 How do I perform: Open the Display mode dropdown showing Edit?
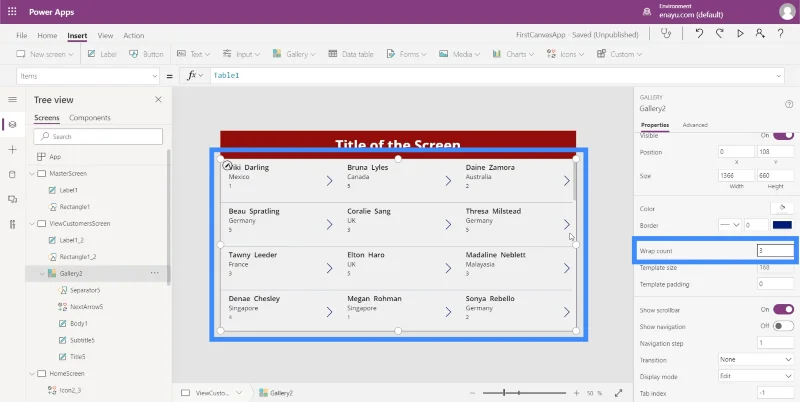tap(756, 376)
